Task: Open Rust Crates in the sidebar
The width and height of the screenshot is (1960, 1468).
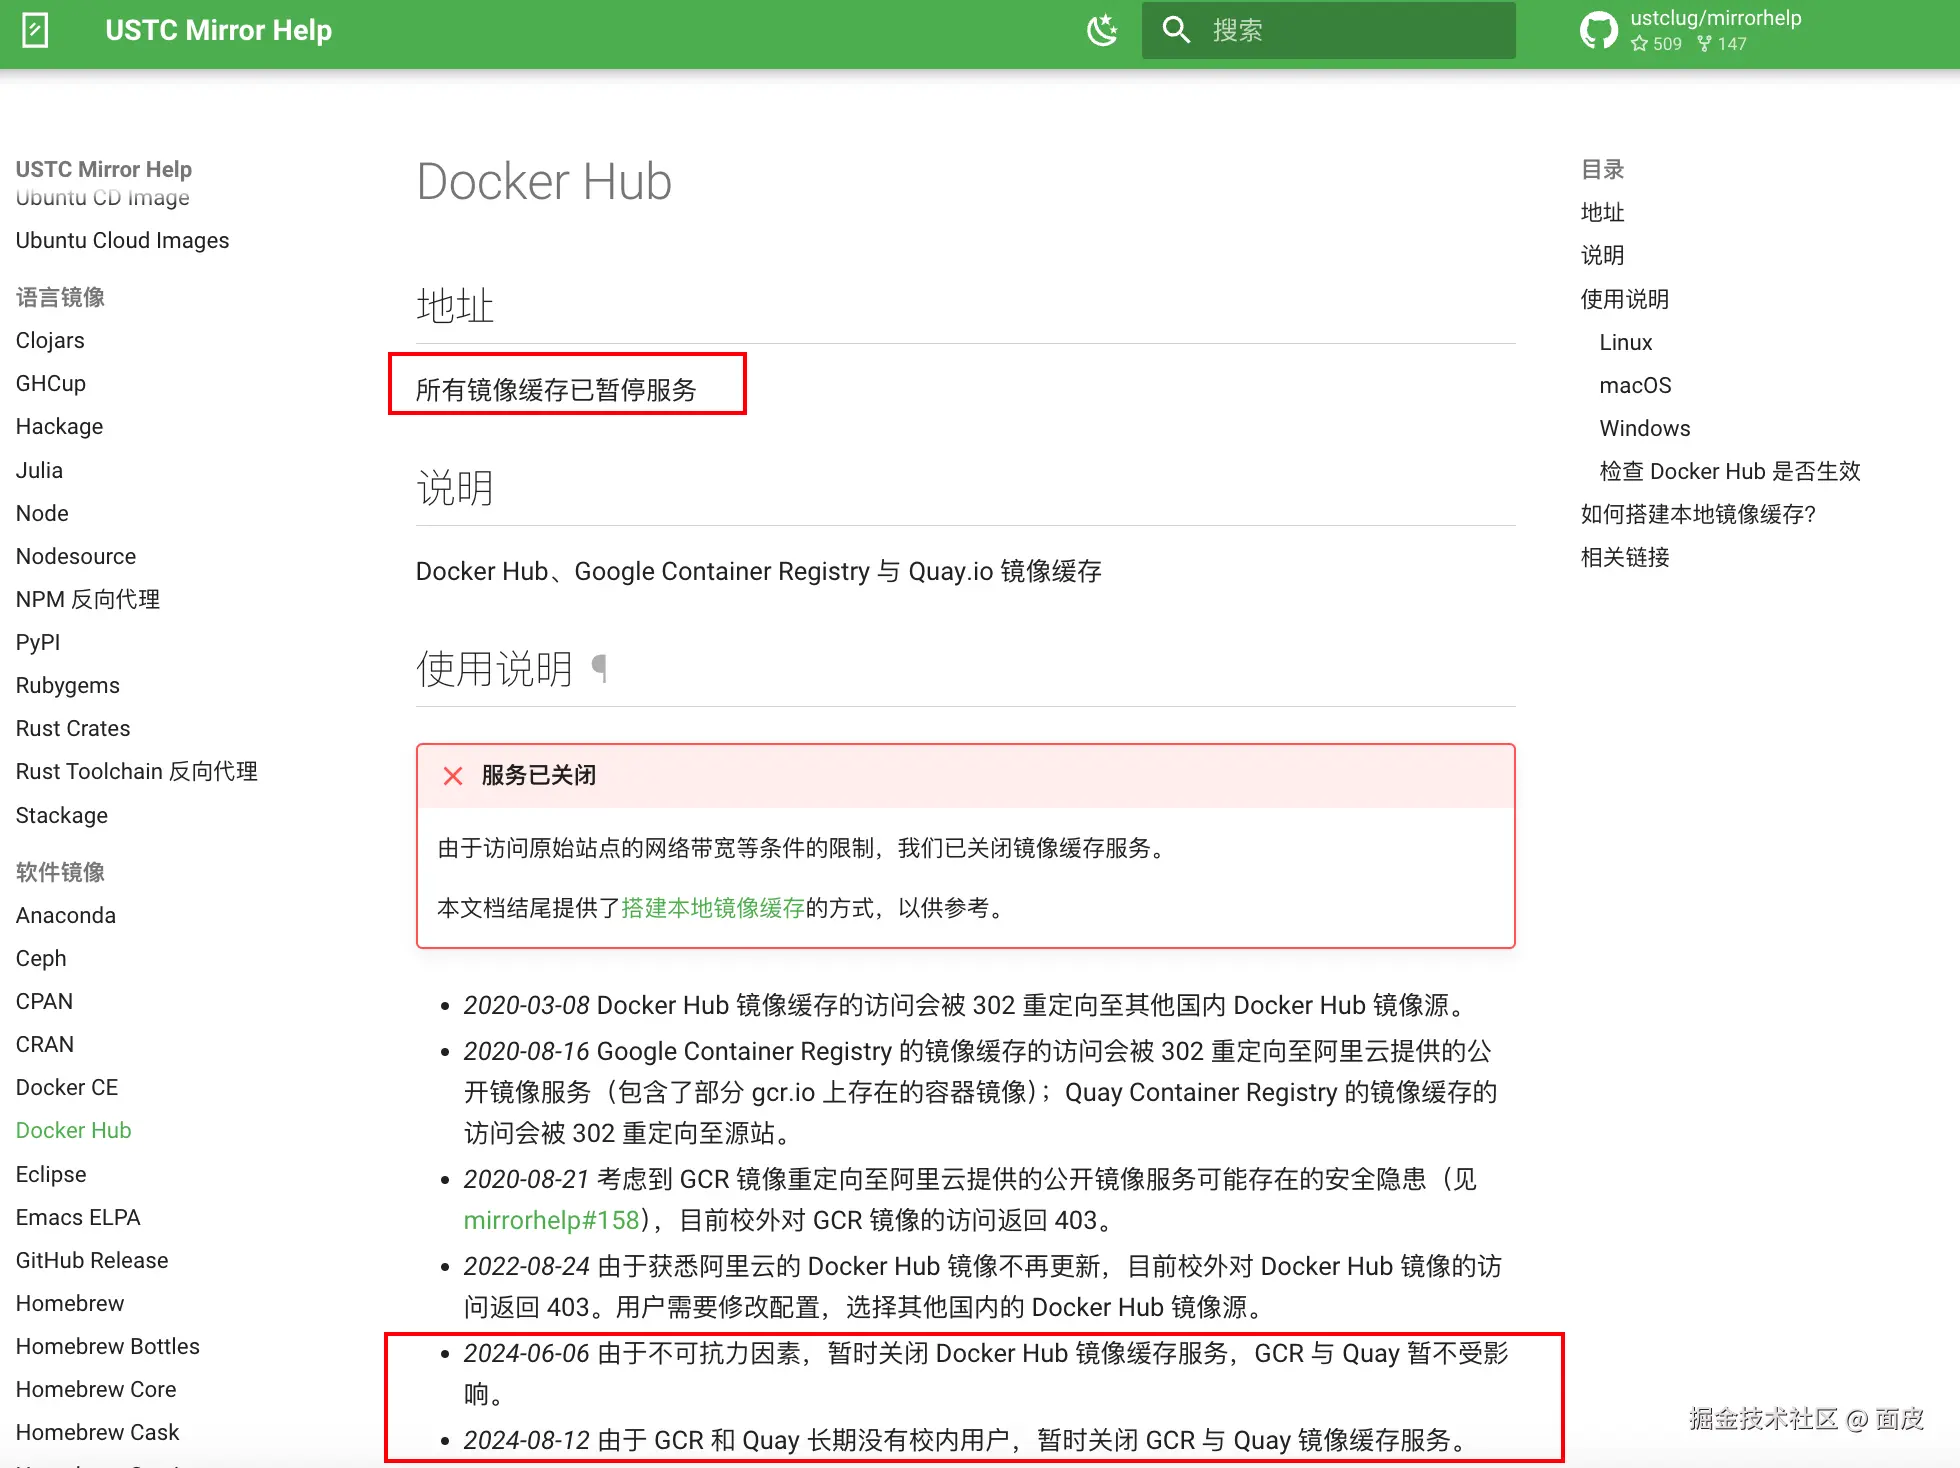Action: [x=73, y=728]
